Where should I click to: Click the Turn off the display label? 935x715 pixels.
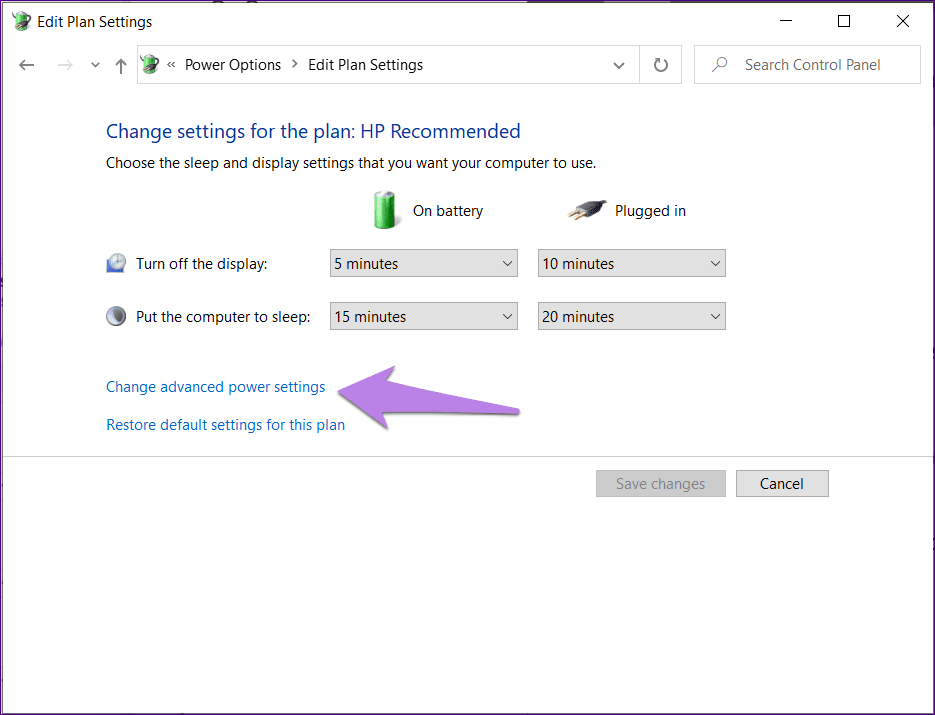(x=202, y=264)
